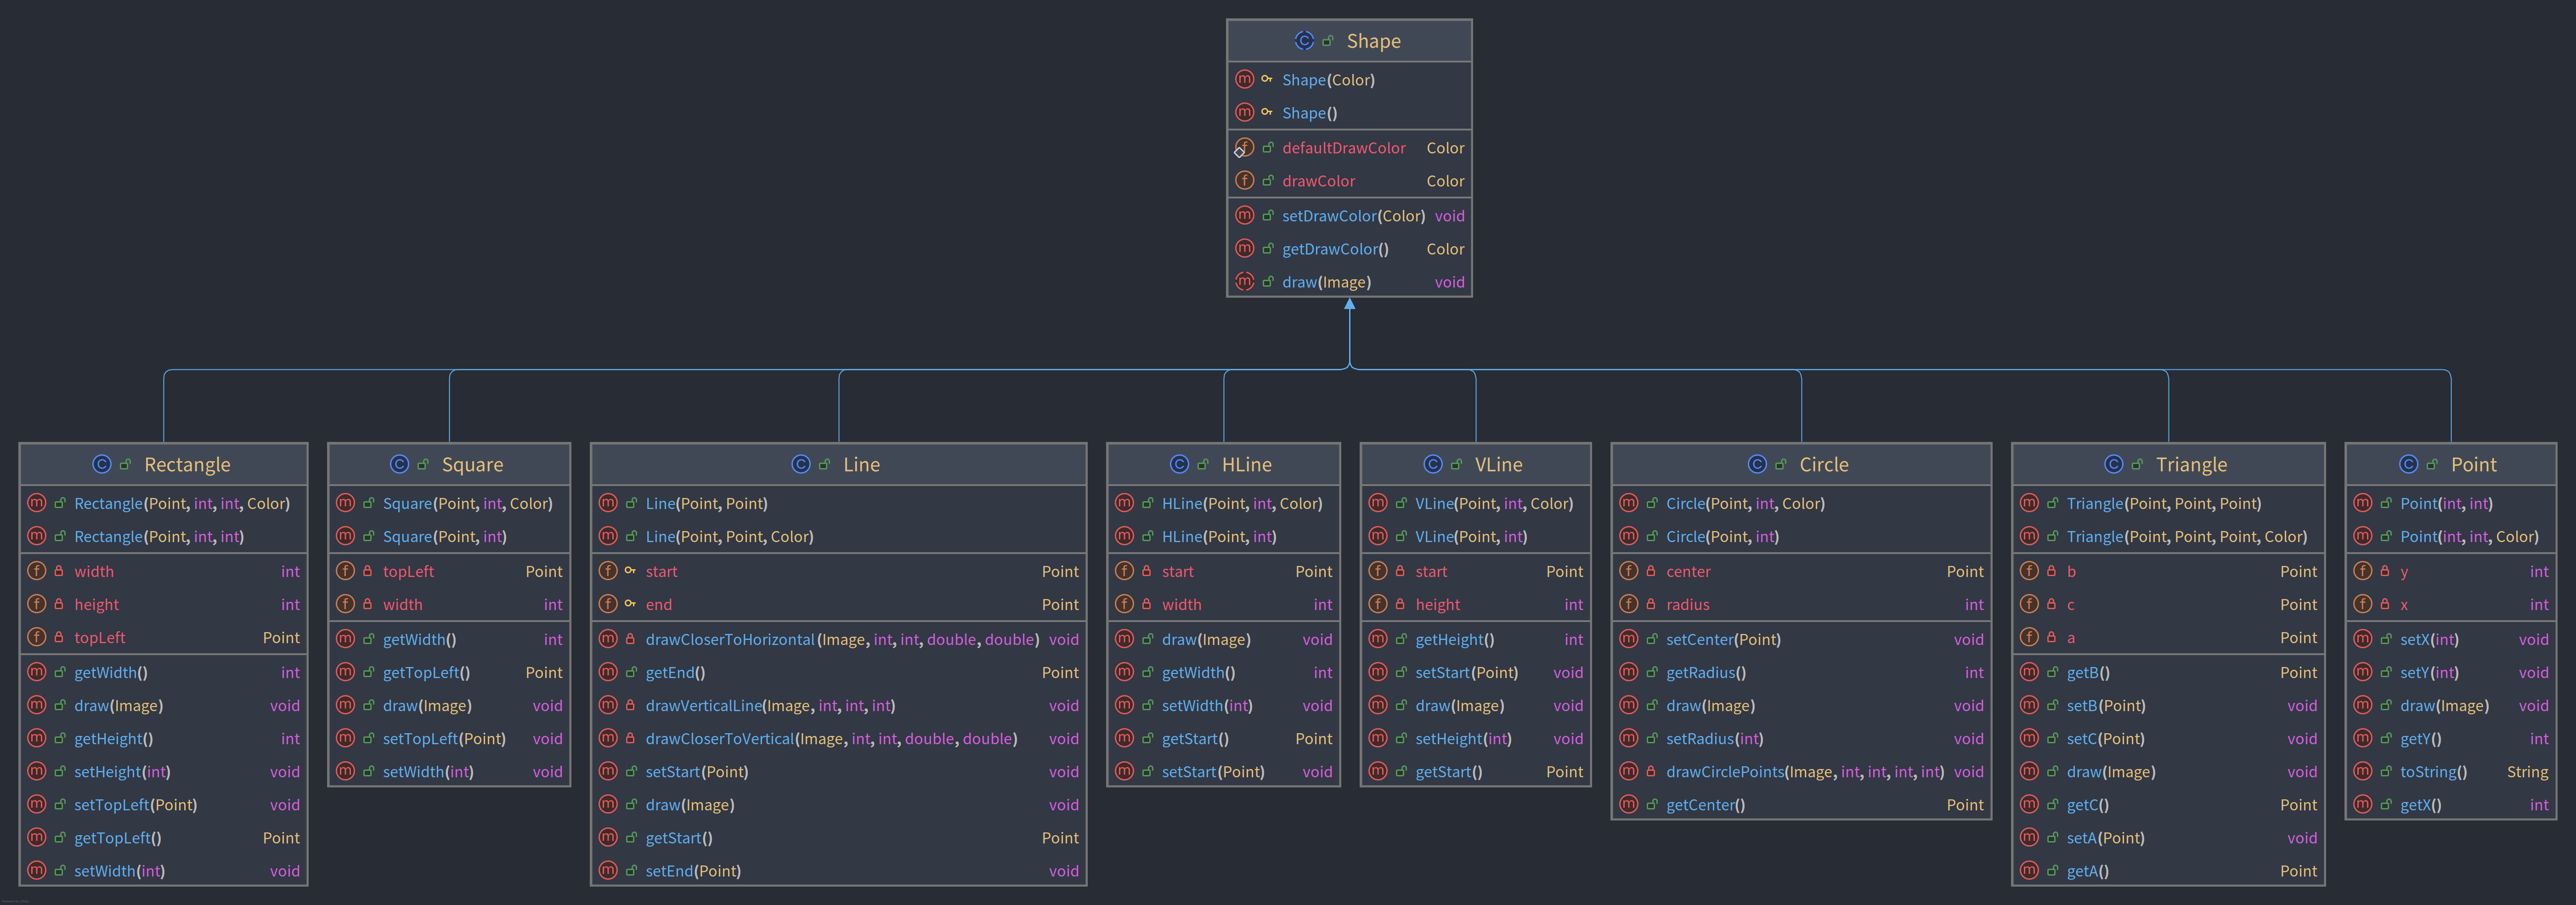
Task: Select the HLine class title
Action: [x=1246, y=465]
